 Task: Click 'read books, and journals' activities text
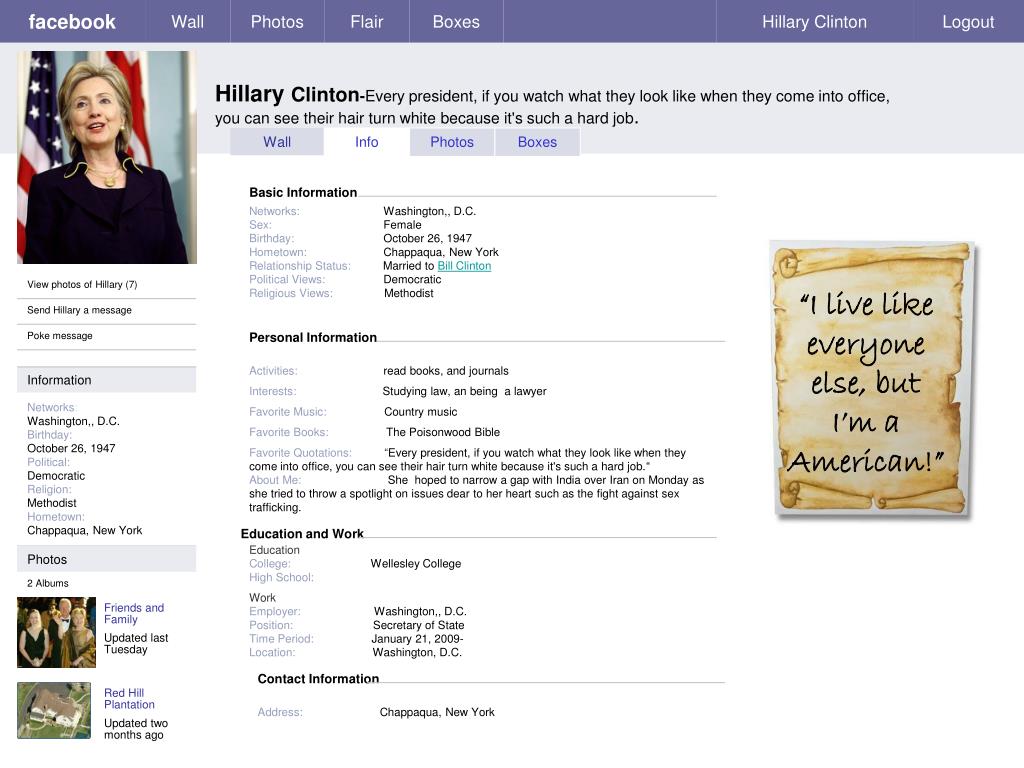[x=445, y=371]
